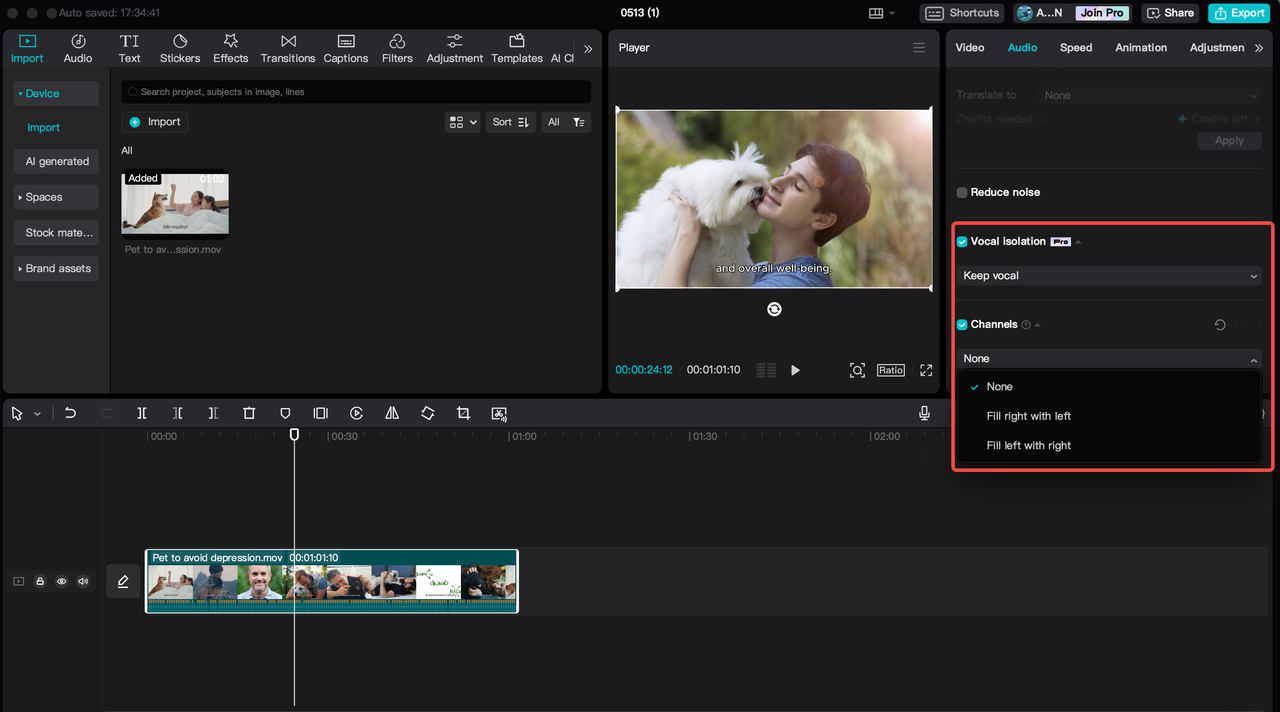Reset the Channels setting
This screenshot has height=712, width=1280.
tap(1220, 325)
